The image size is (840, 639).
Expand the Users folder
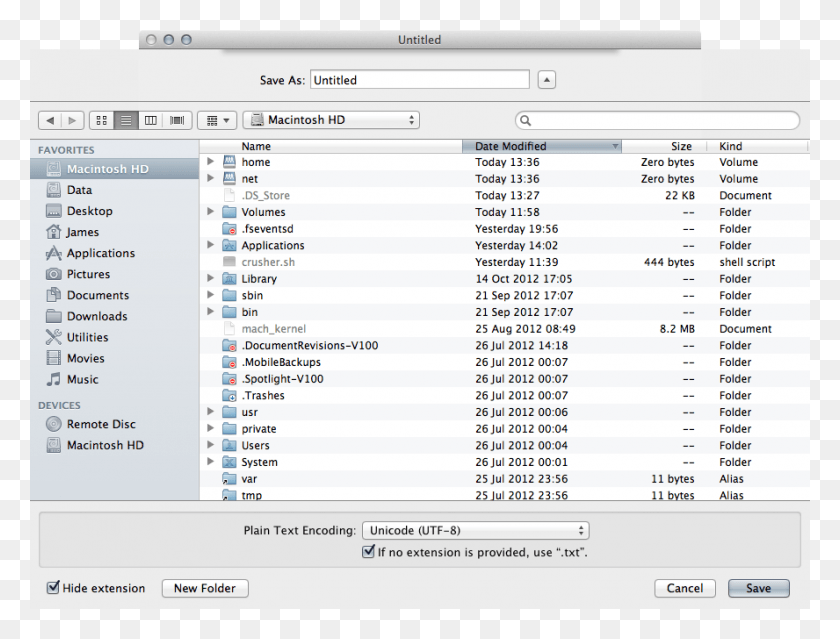point(211,445)
